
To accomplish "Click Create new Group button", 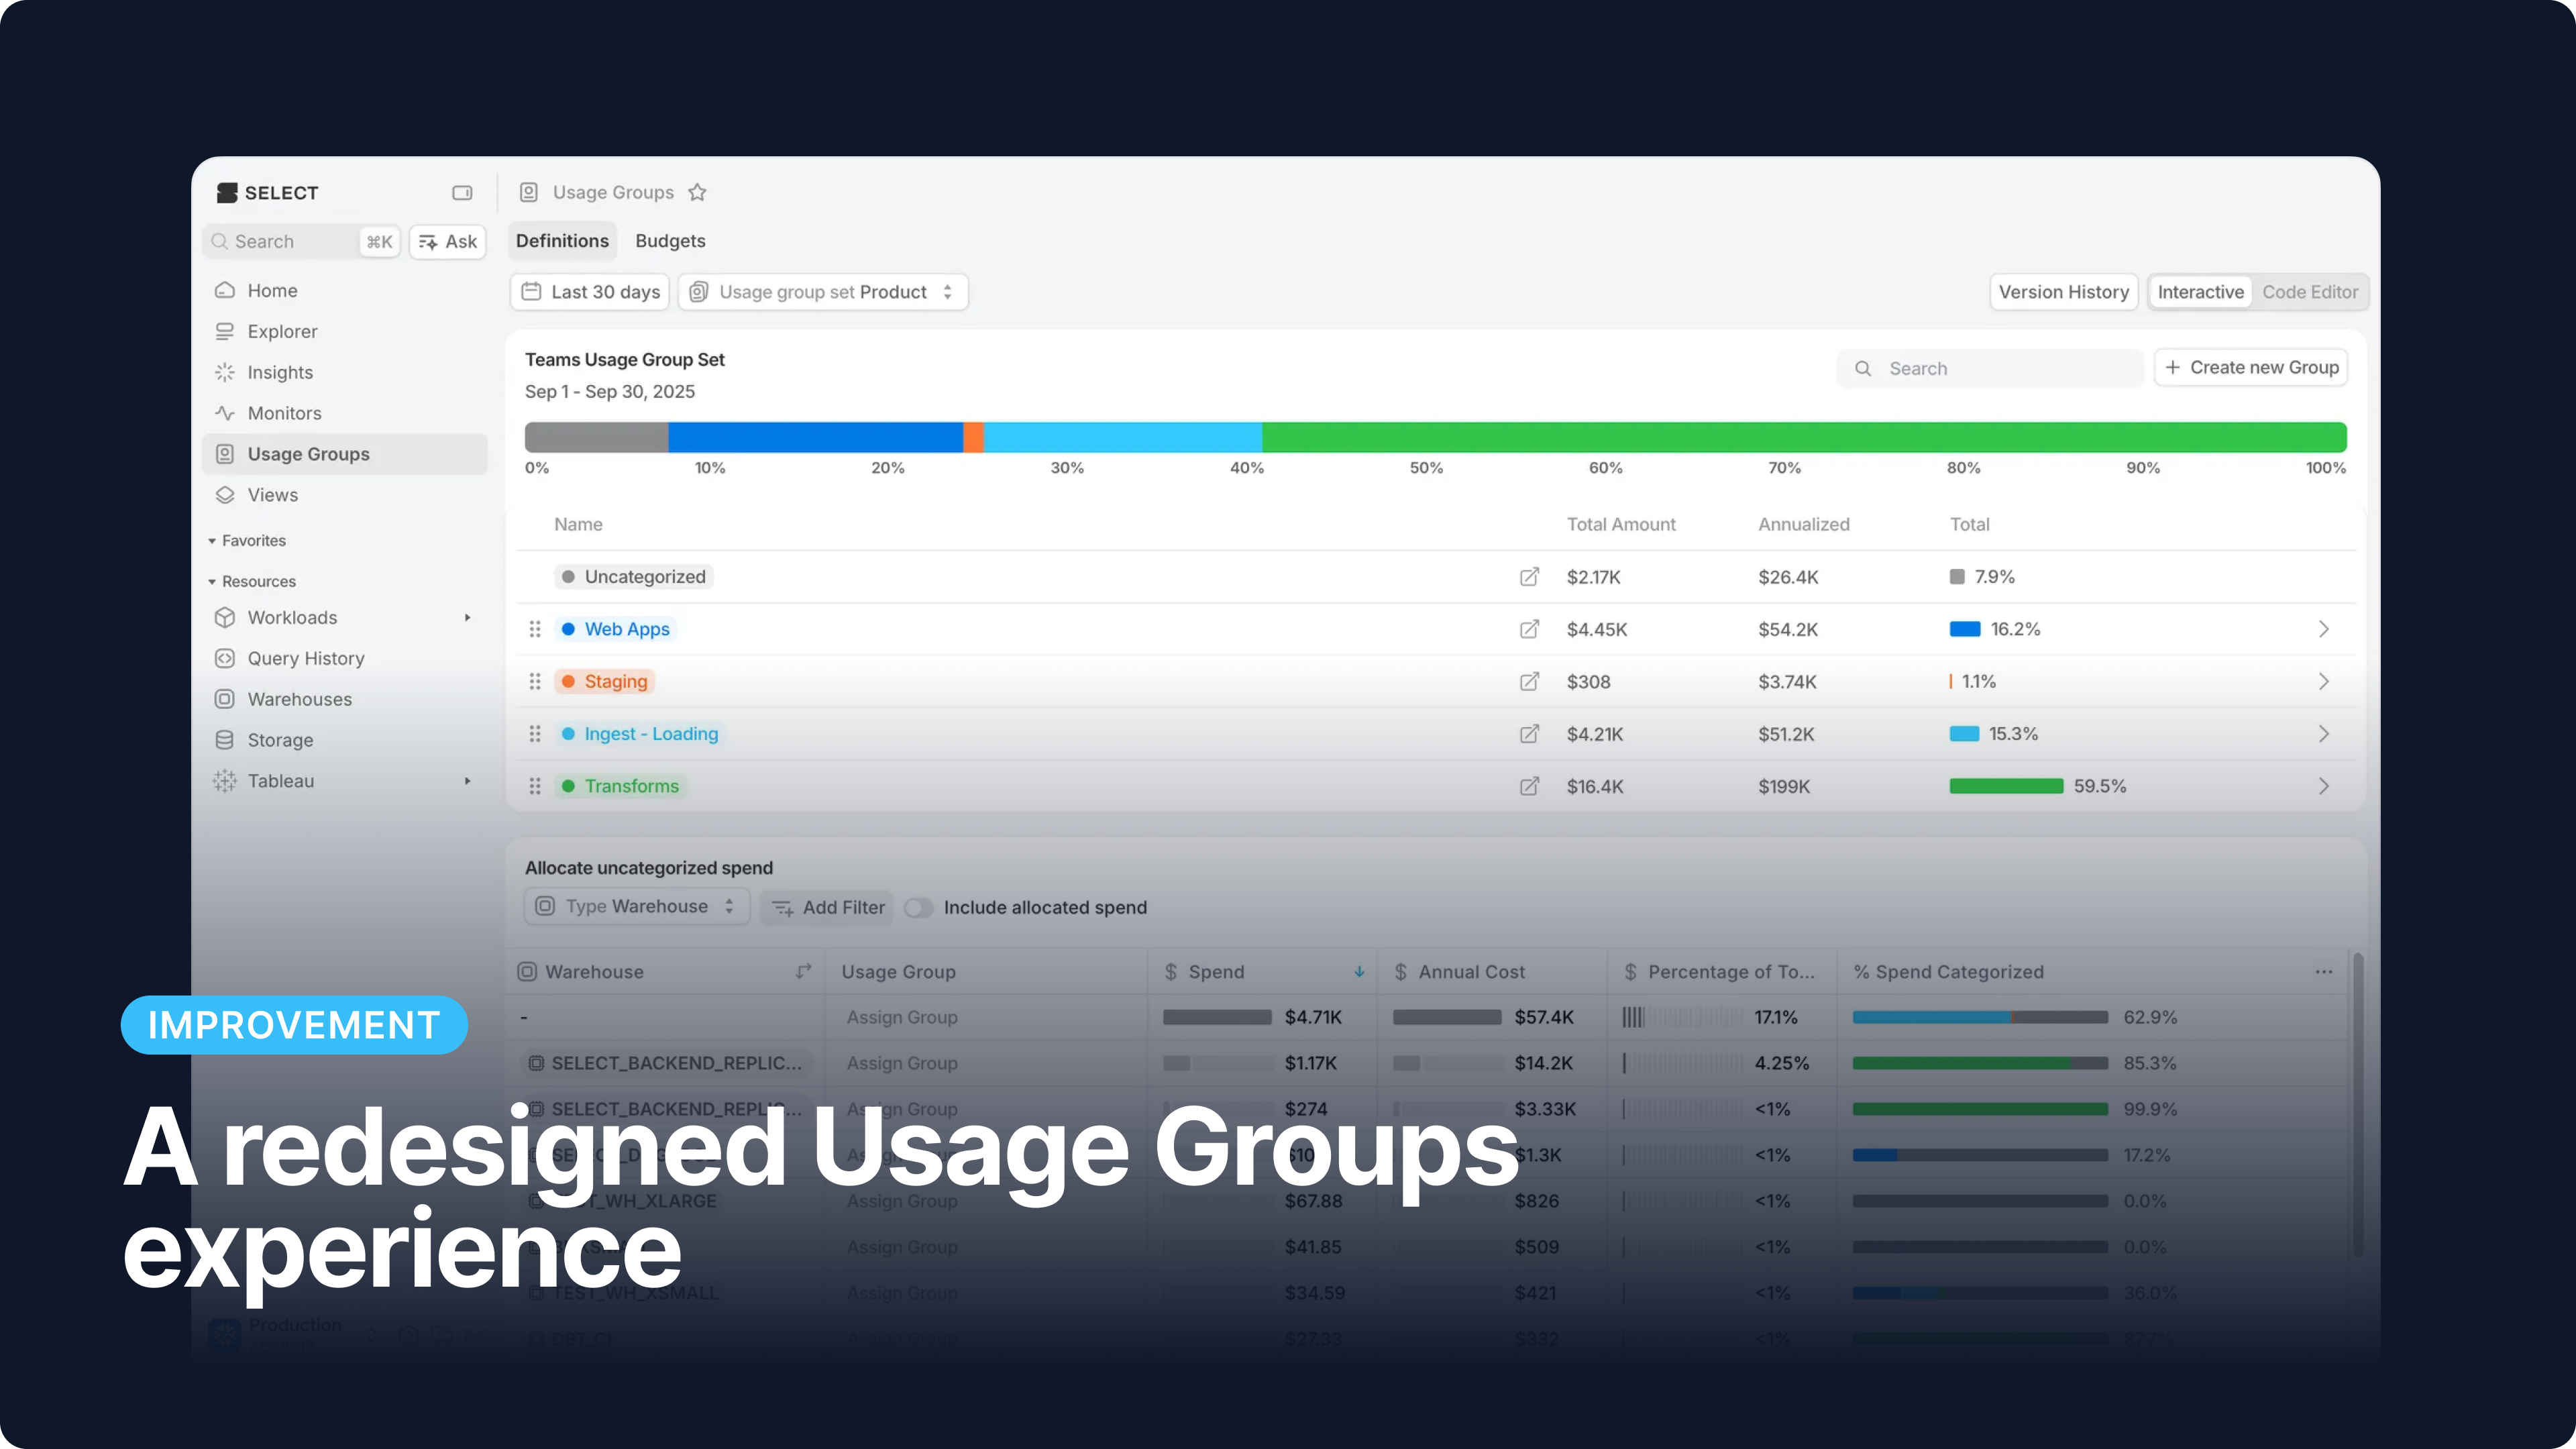I will [x=2251, y=367].
